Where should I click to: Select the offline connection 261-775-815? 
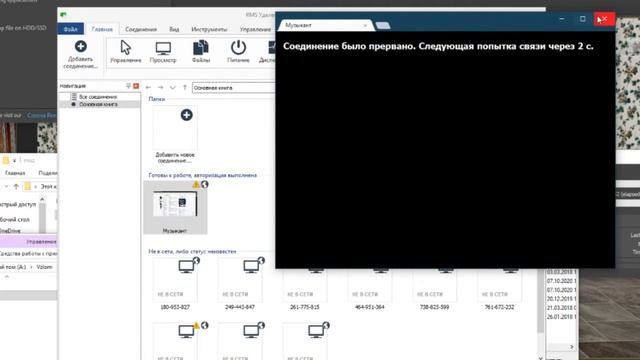[x=305, y=288]
